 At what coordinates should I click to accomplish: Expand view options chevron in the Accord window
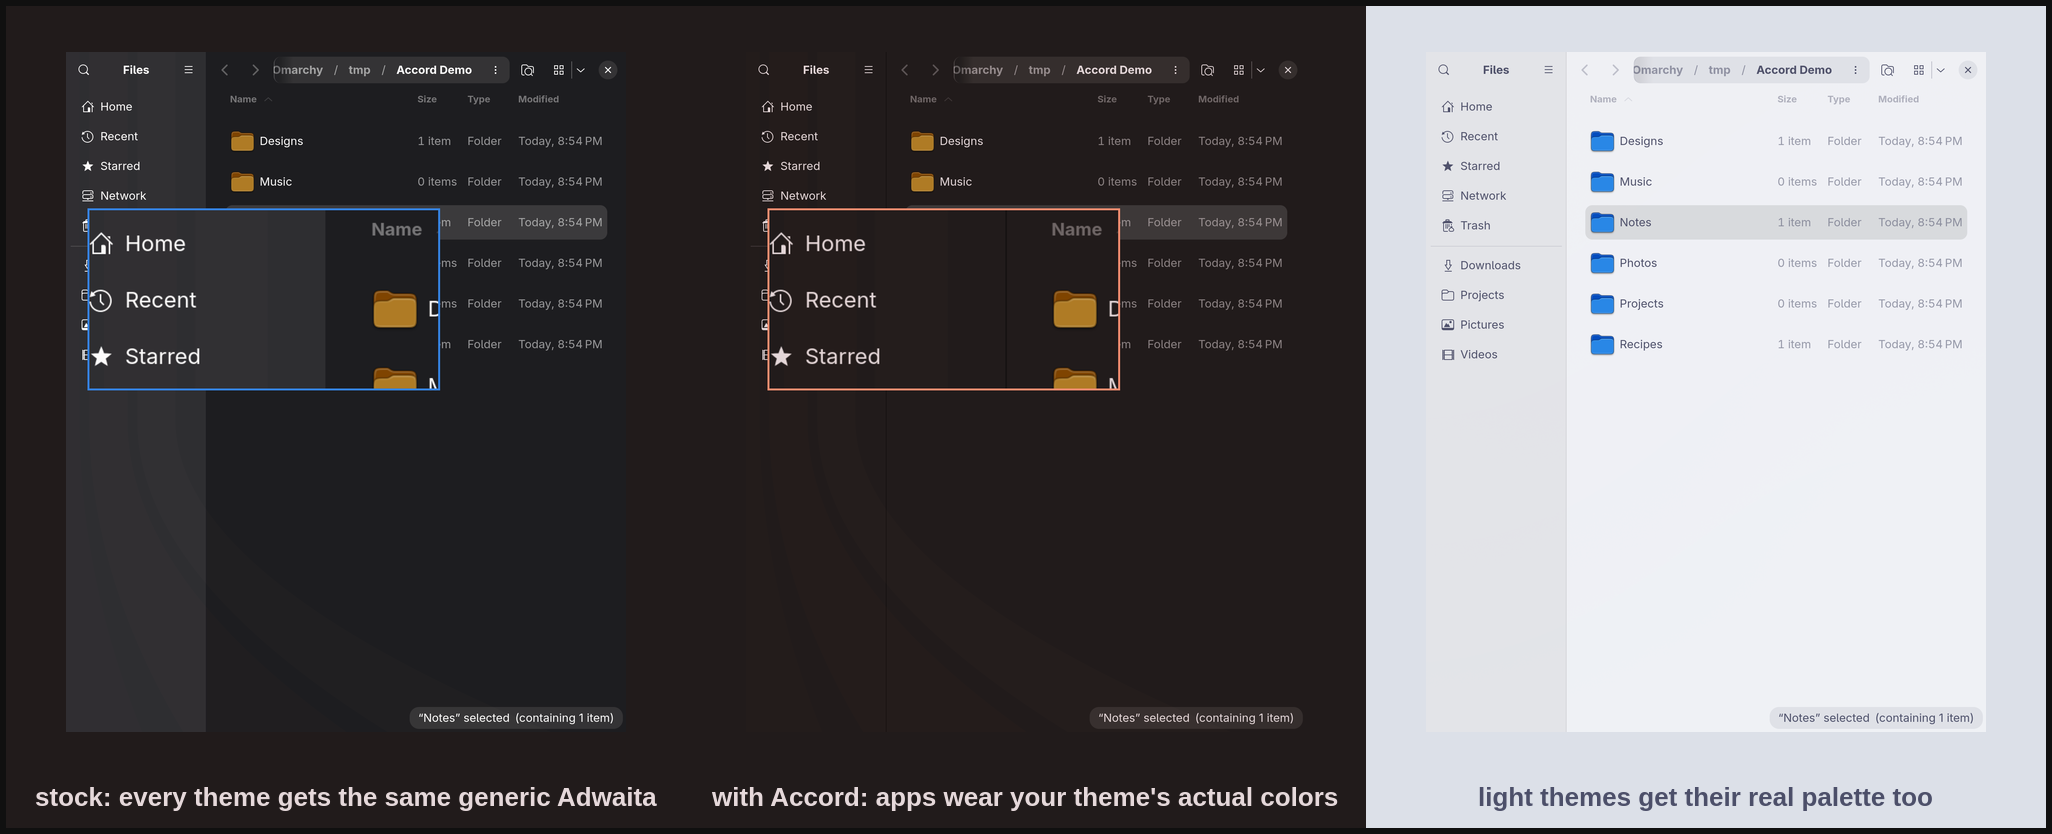click(x=1260, y=70)
